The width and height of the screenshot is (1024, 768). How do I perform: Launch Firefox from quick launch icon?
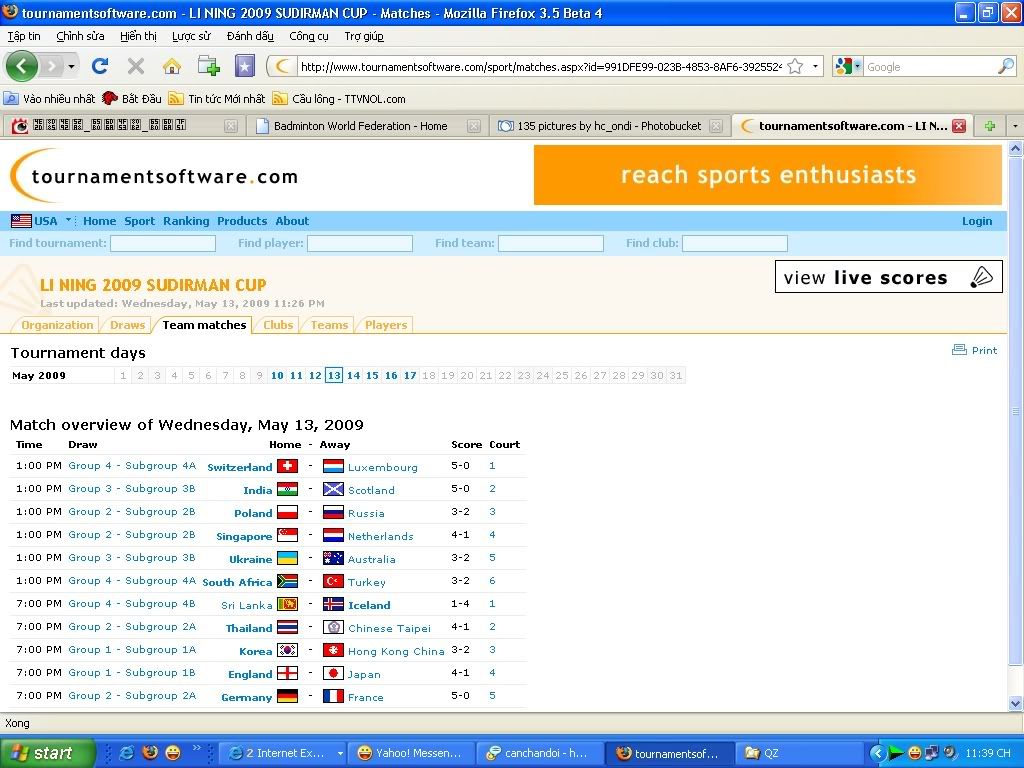(x=150, y=753)
